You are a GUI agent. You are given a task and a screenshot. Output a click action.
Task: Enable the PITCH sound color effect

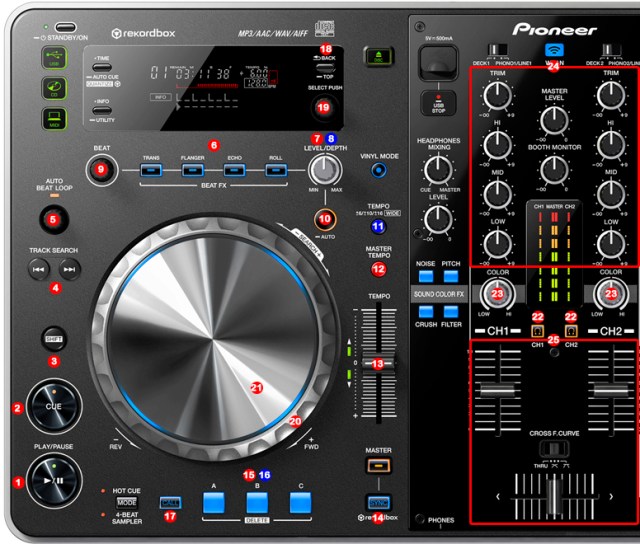tap(451, 276)
